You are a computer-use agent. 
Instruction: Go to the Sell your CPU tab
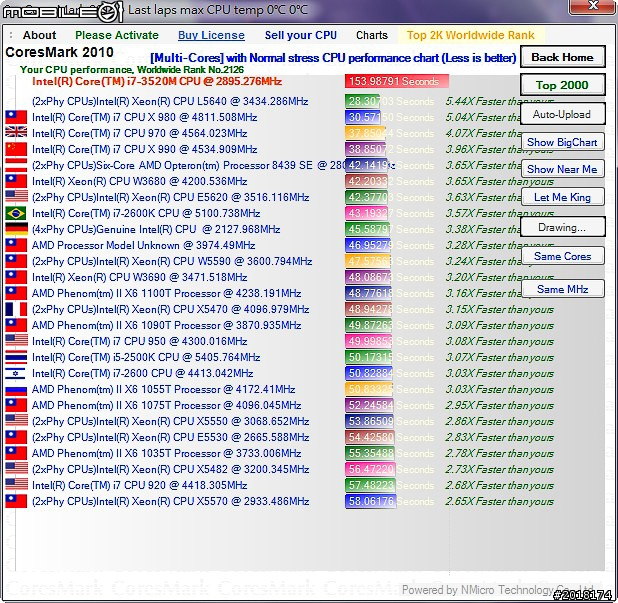click(300, 35)
